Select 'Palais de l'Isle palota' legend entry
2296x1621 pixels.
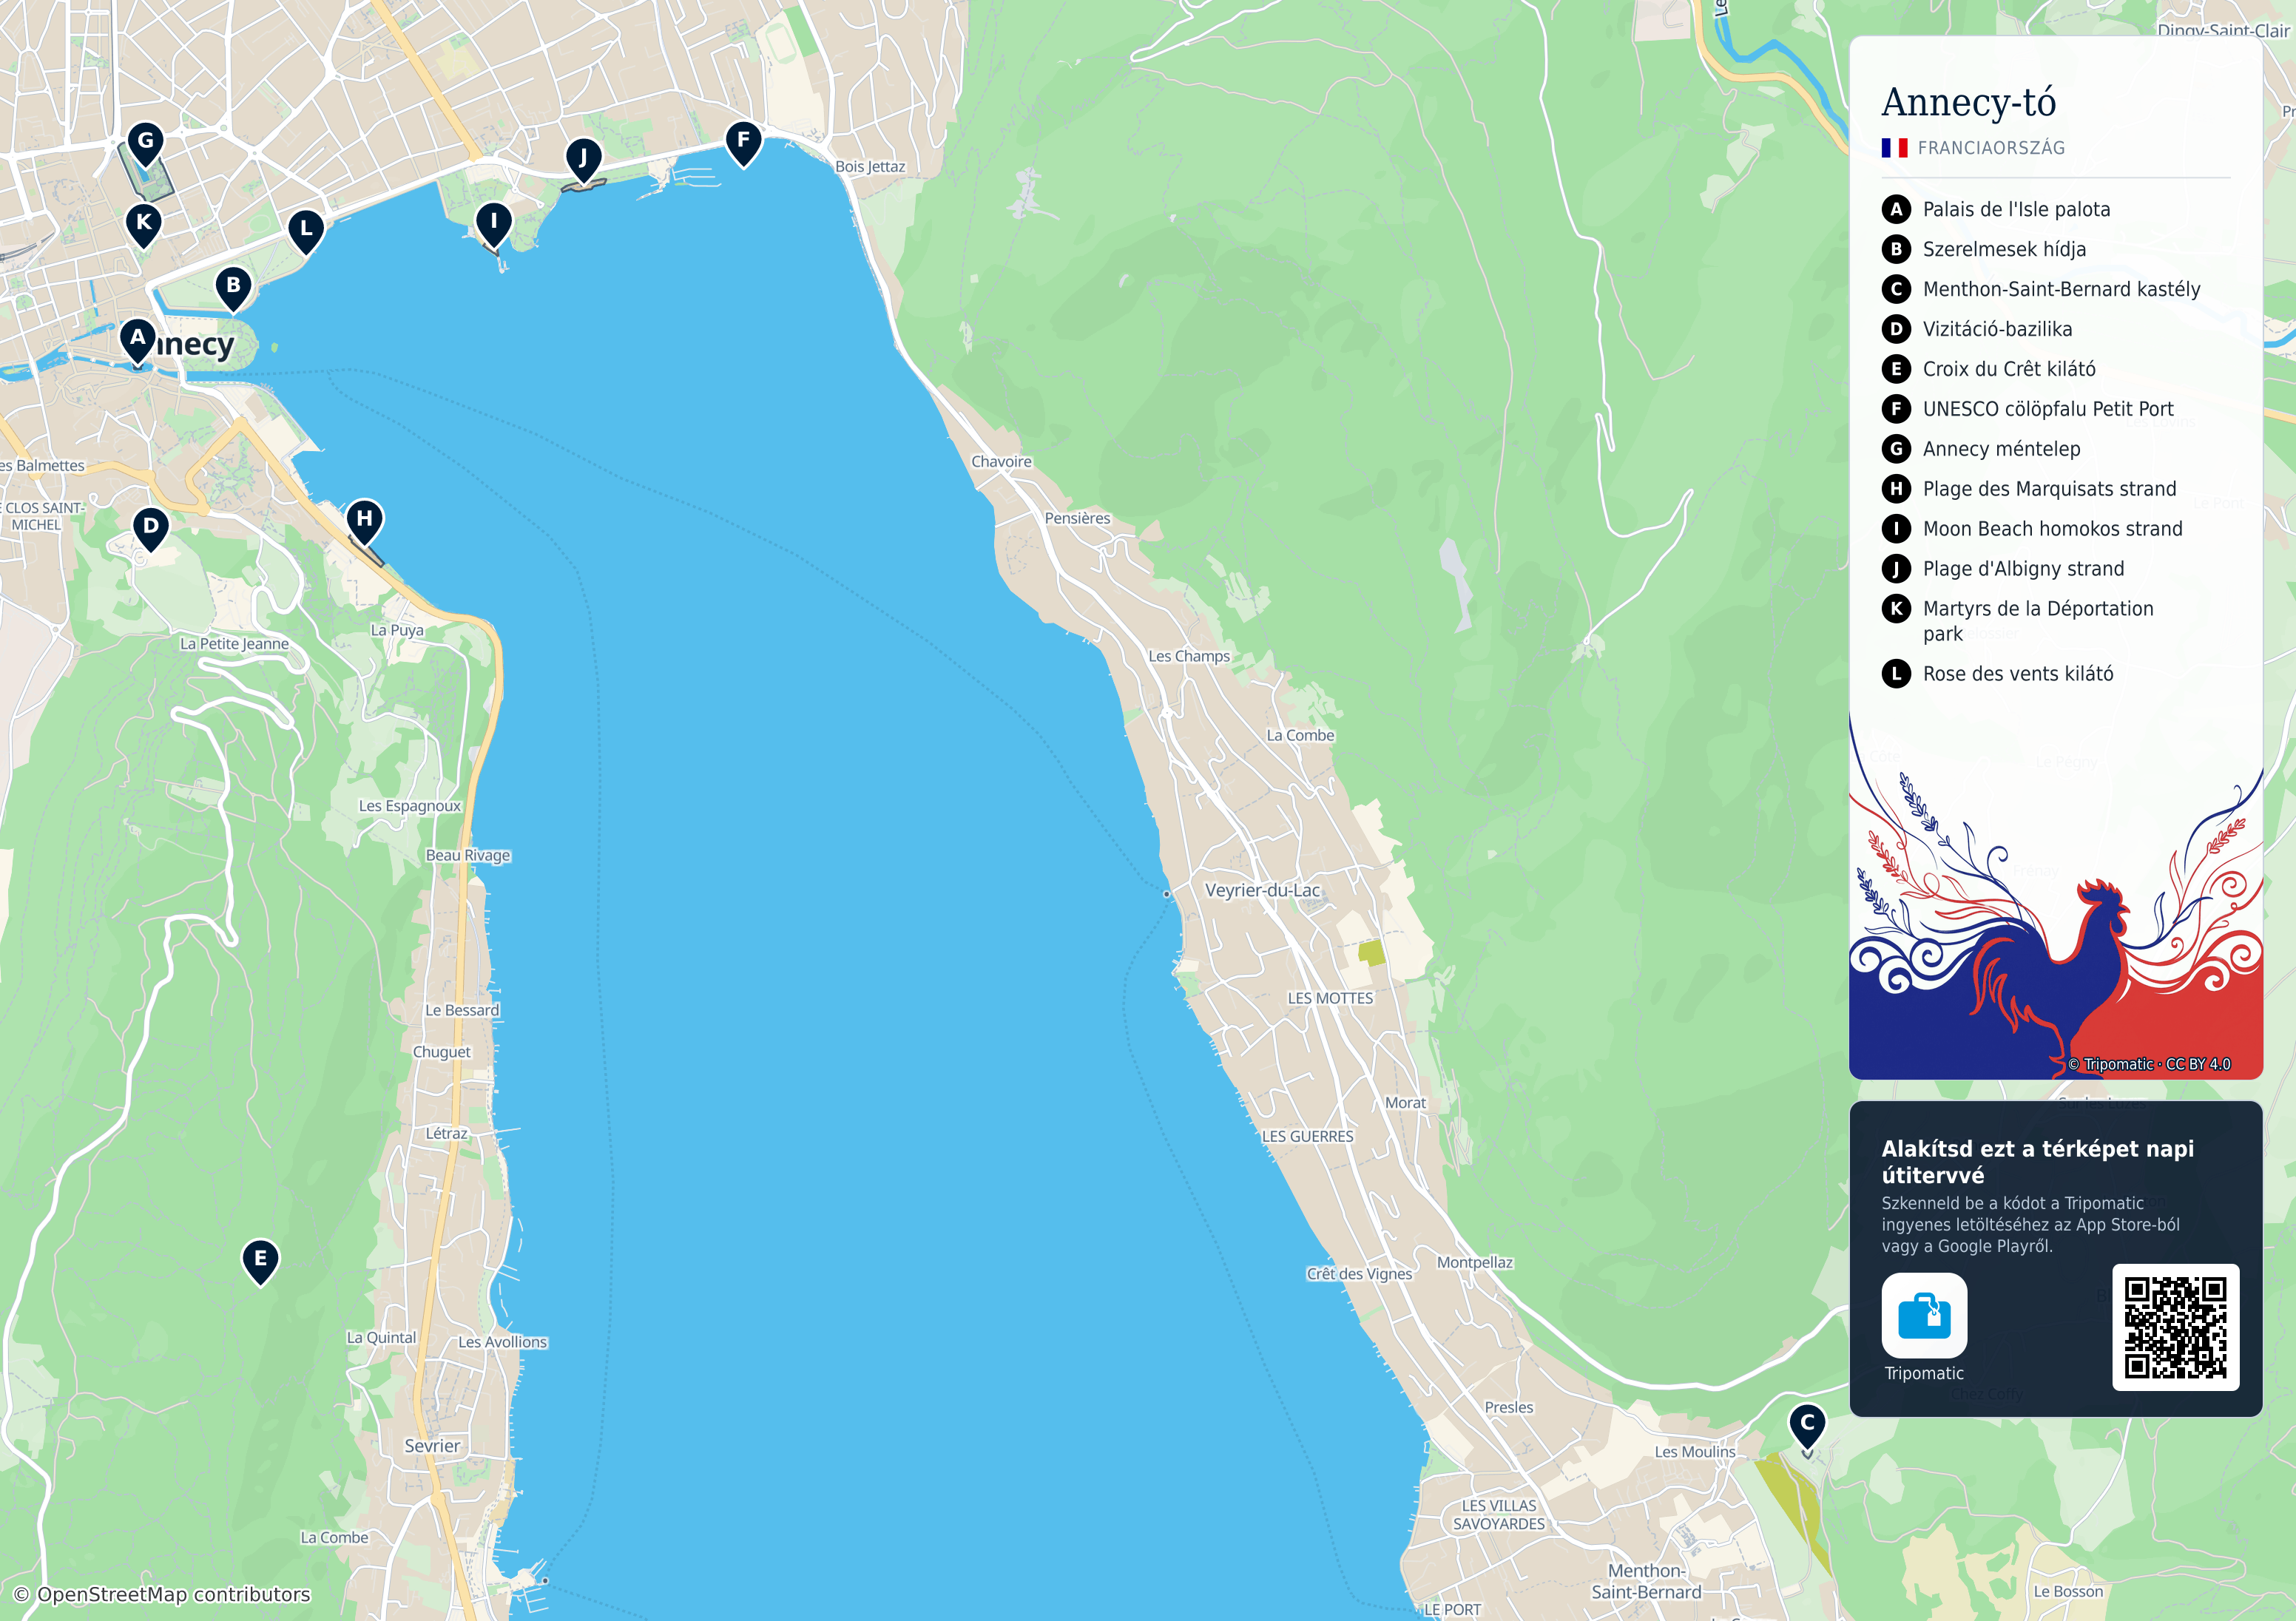[x=2016, y=209]
